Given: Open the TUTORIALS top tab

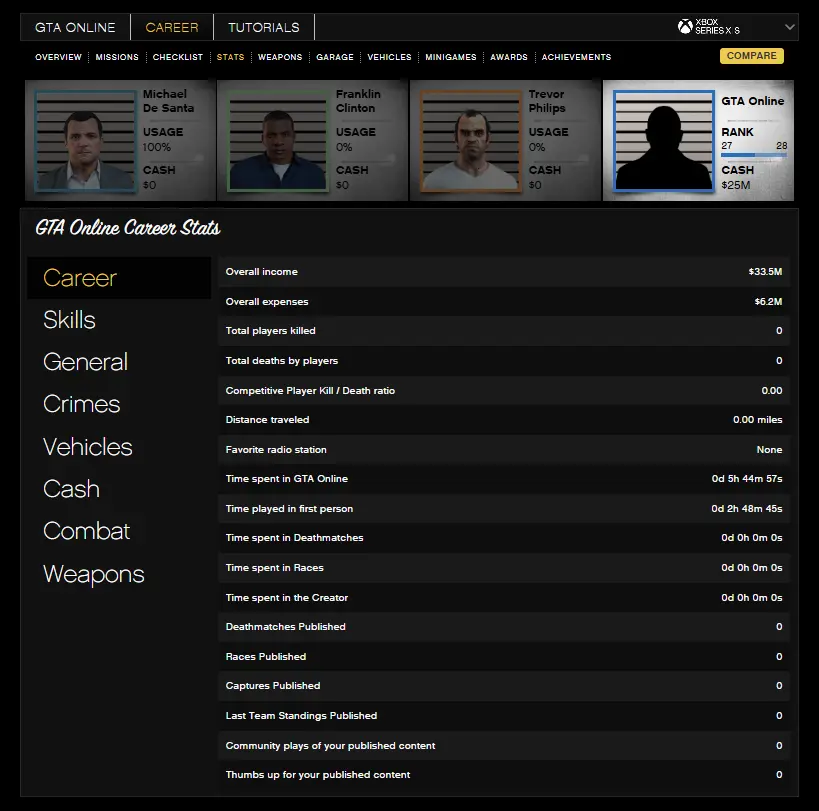Looking at the screenshot, I should [264, 27].
